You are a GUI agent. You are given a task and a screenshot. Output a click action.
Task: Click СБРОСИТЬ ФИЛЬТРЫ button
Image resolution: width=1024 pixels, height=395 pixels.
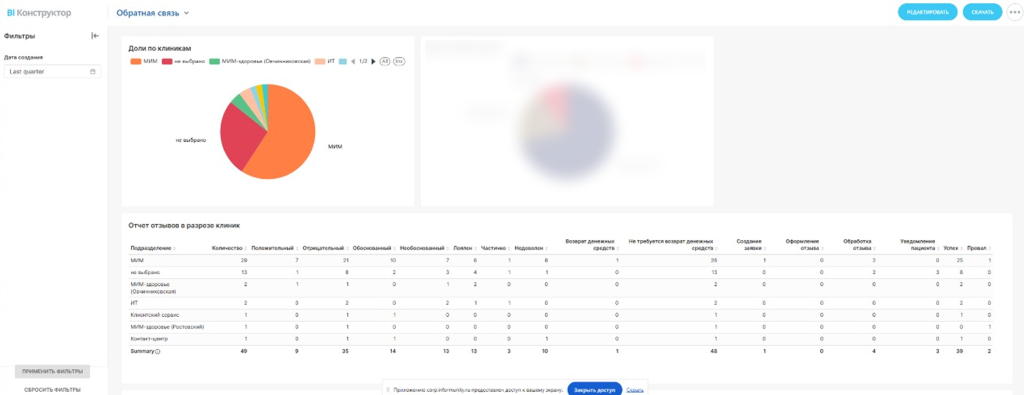pos(52,390)
